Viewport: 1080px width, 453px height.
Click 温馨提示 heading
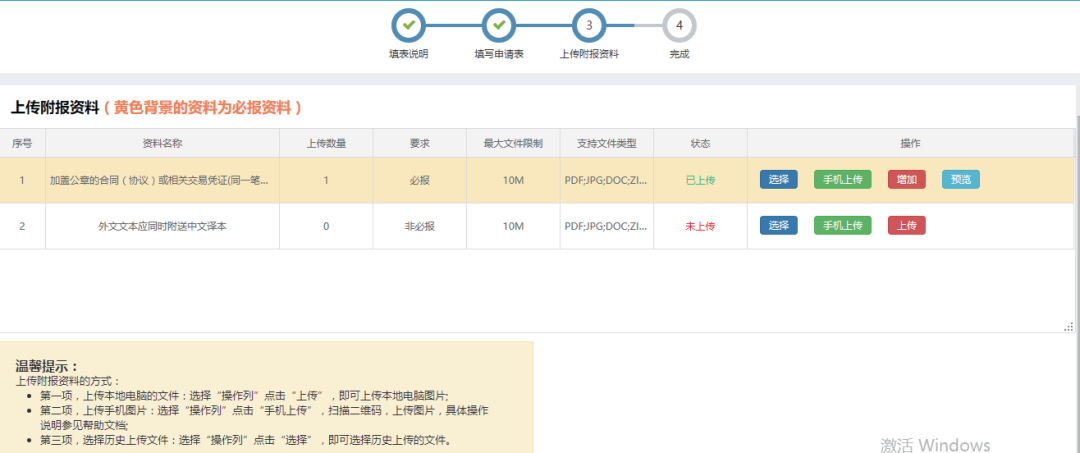(48, 366)
